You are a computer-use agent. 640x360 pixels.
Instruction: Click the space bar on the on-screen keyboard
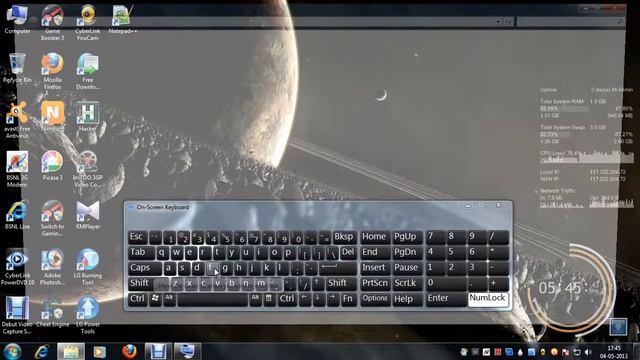coord(213,300)
